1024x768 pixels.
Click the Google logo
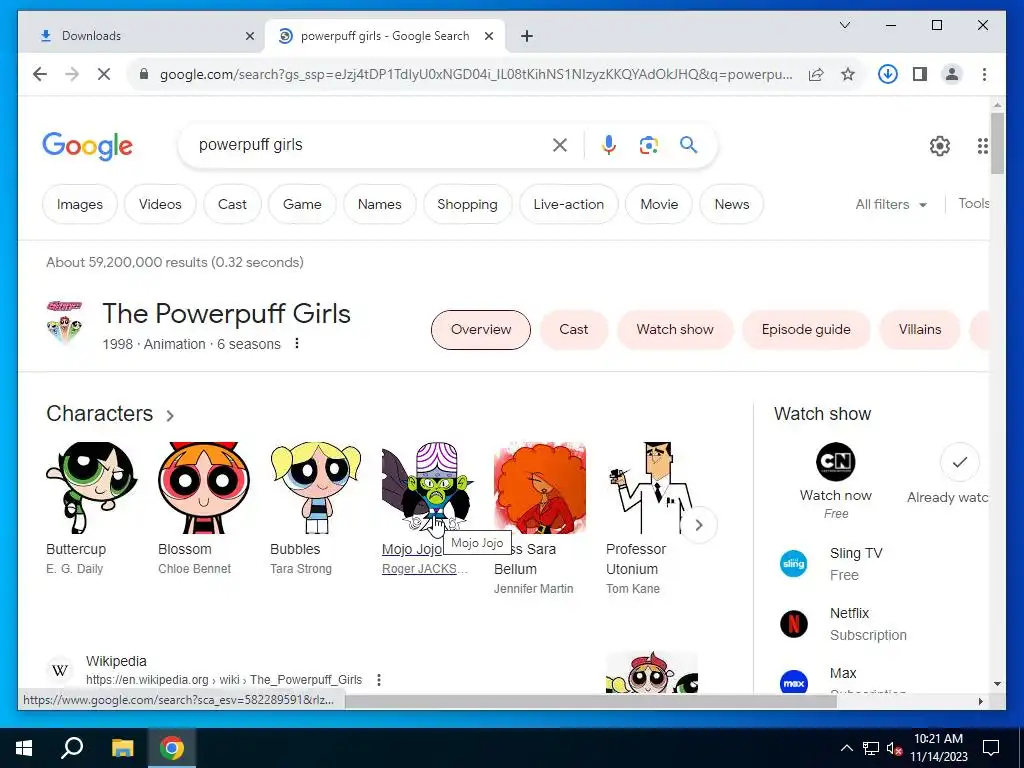pos(88,146)
